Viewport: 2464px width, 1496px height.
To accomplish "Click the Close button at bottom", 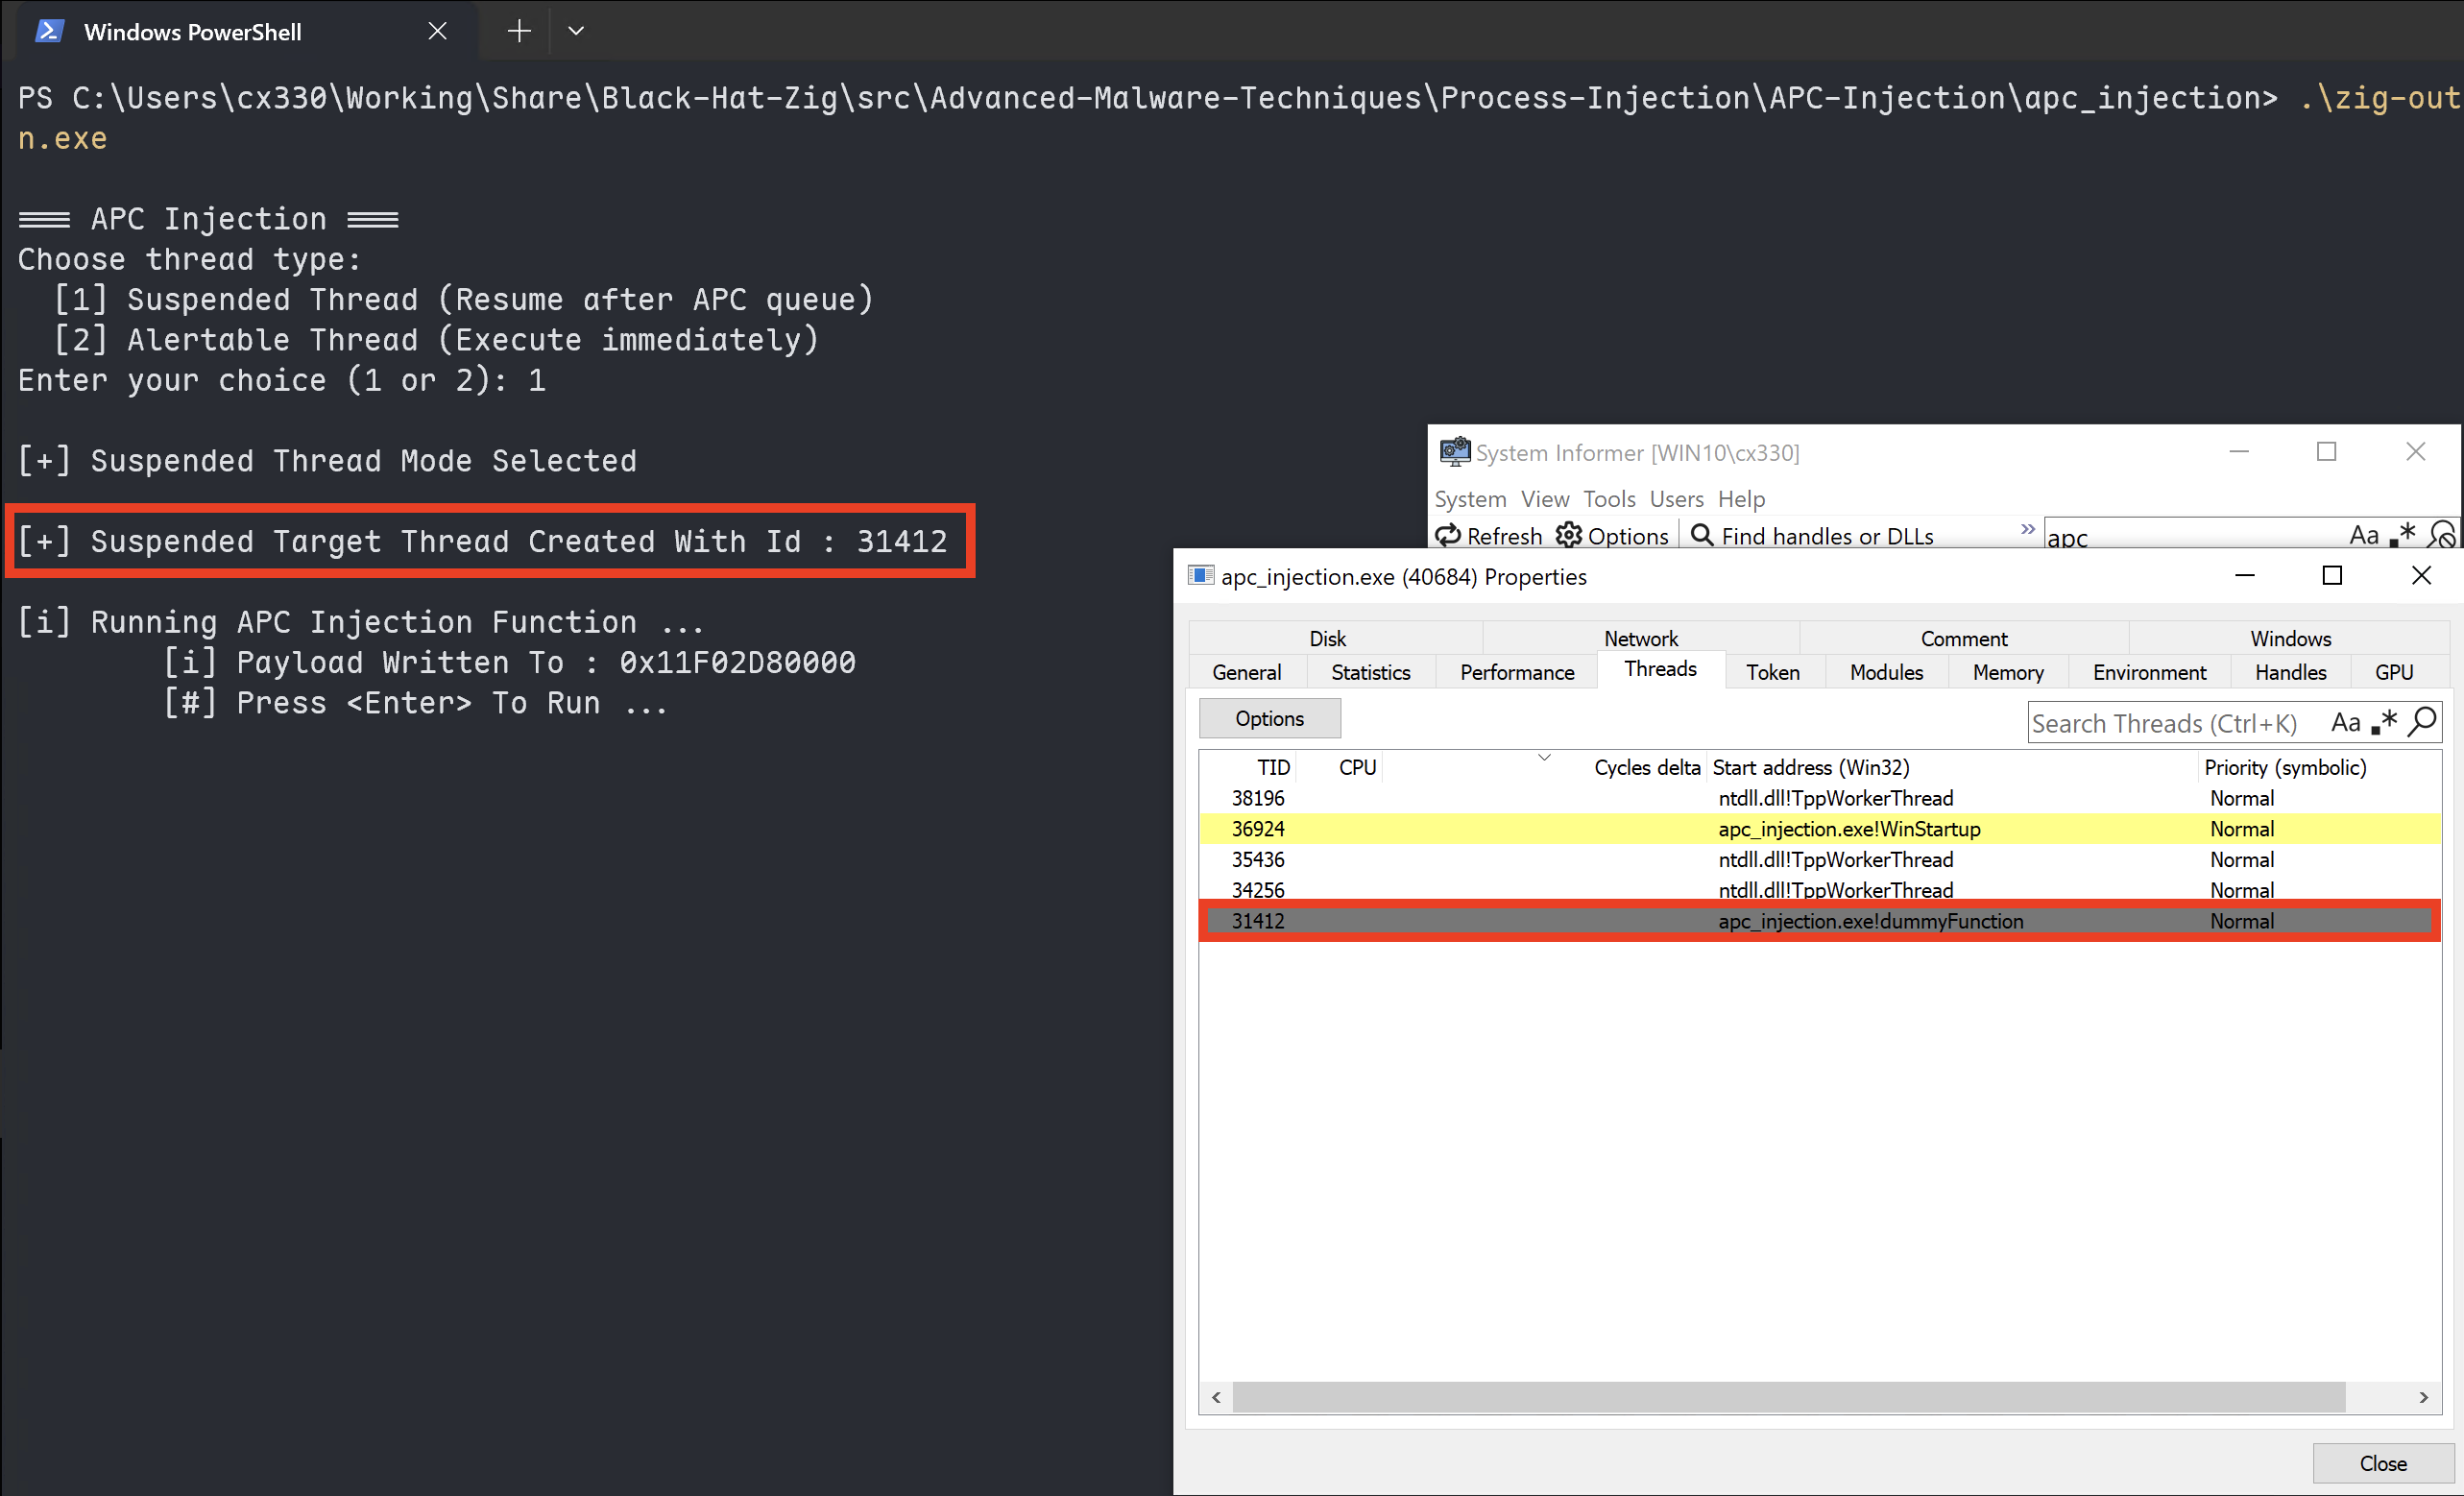I will pyautogui.click(x=2382, y=1463).
